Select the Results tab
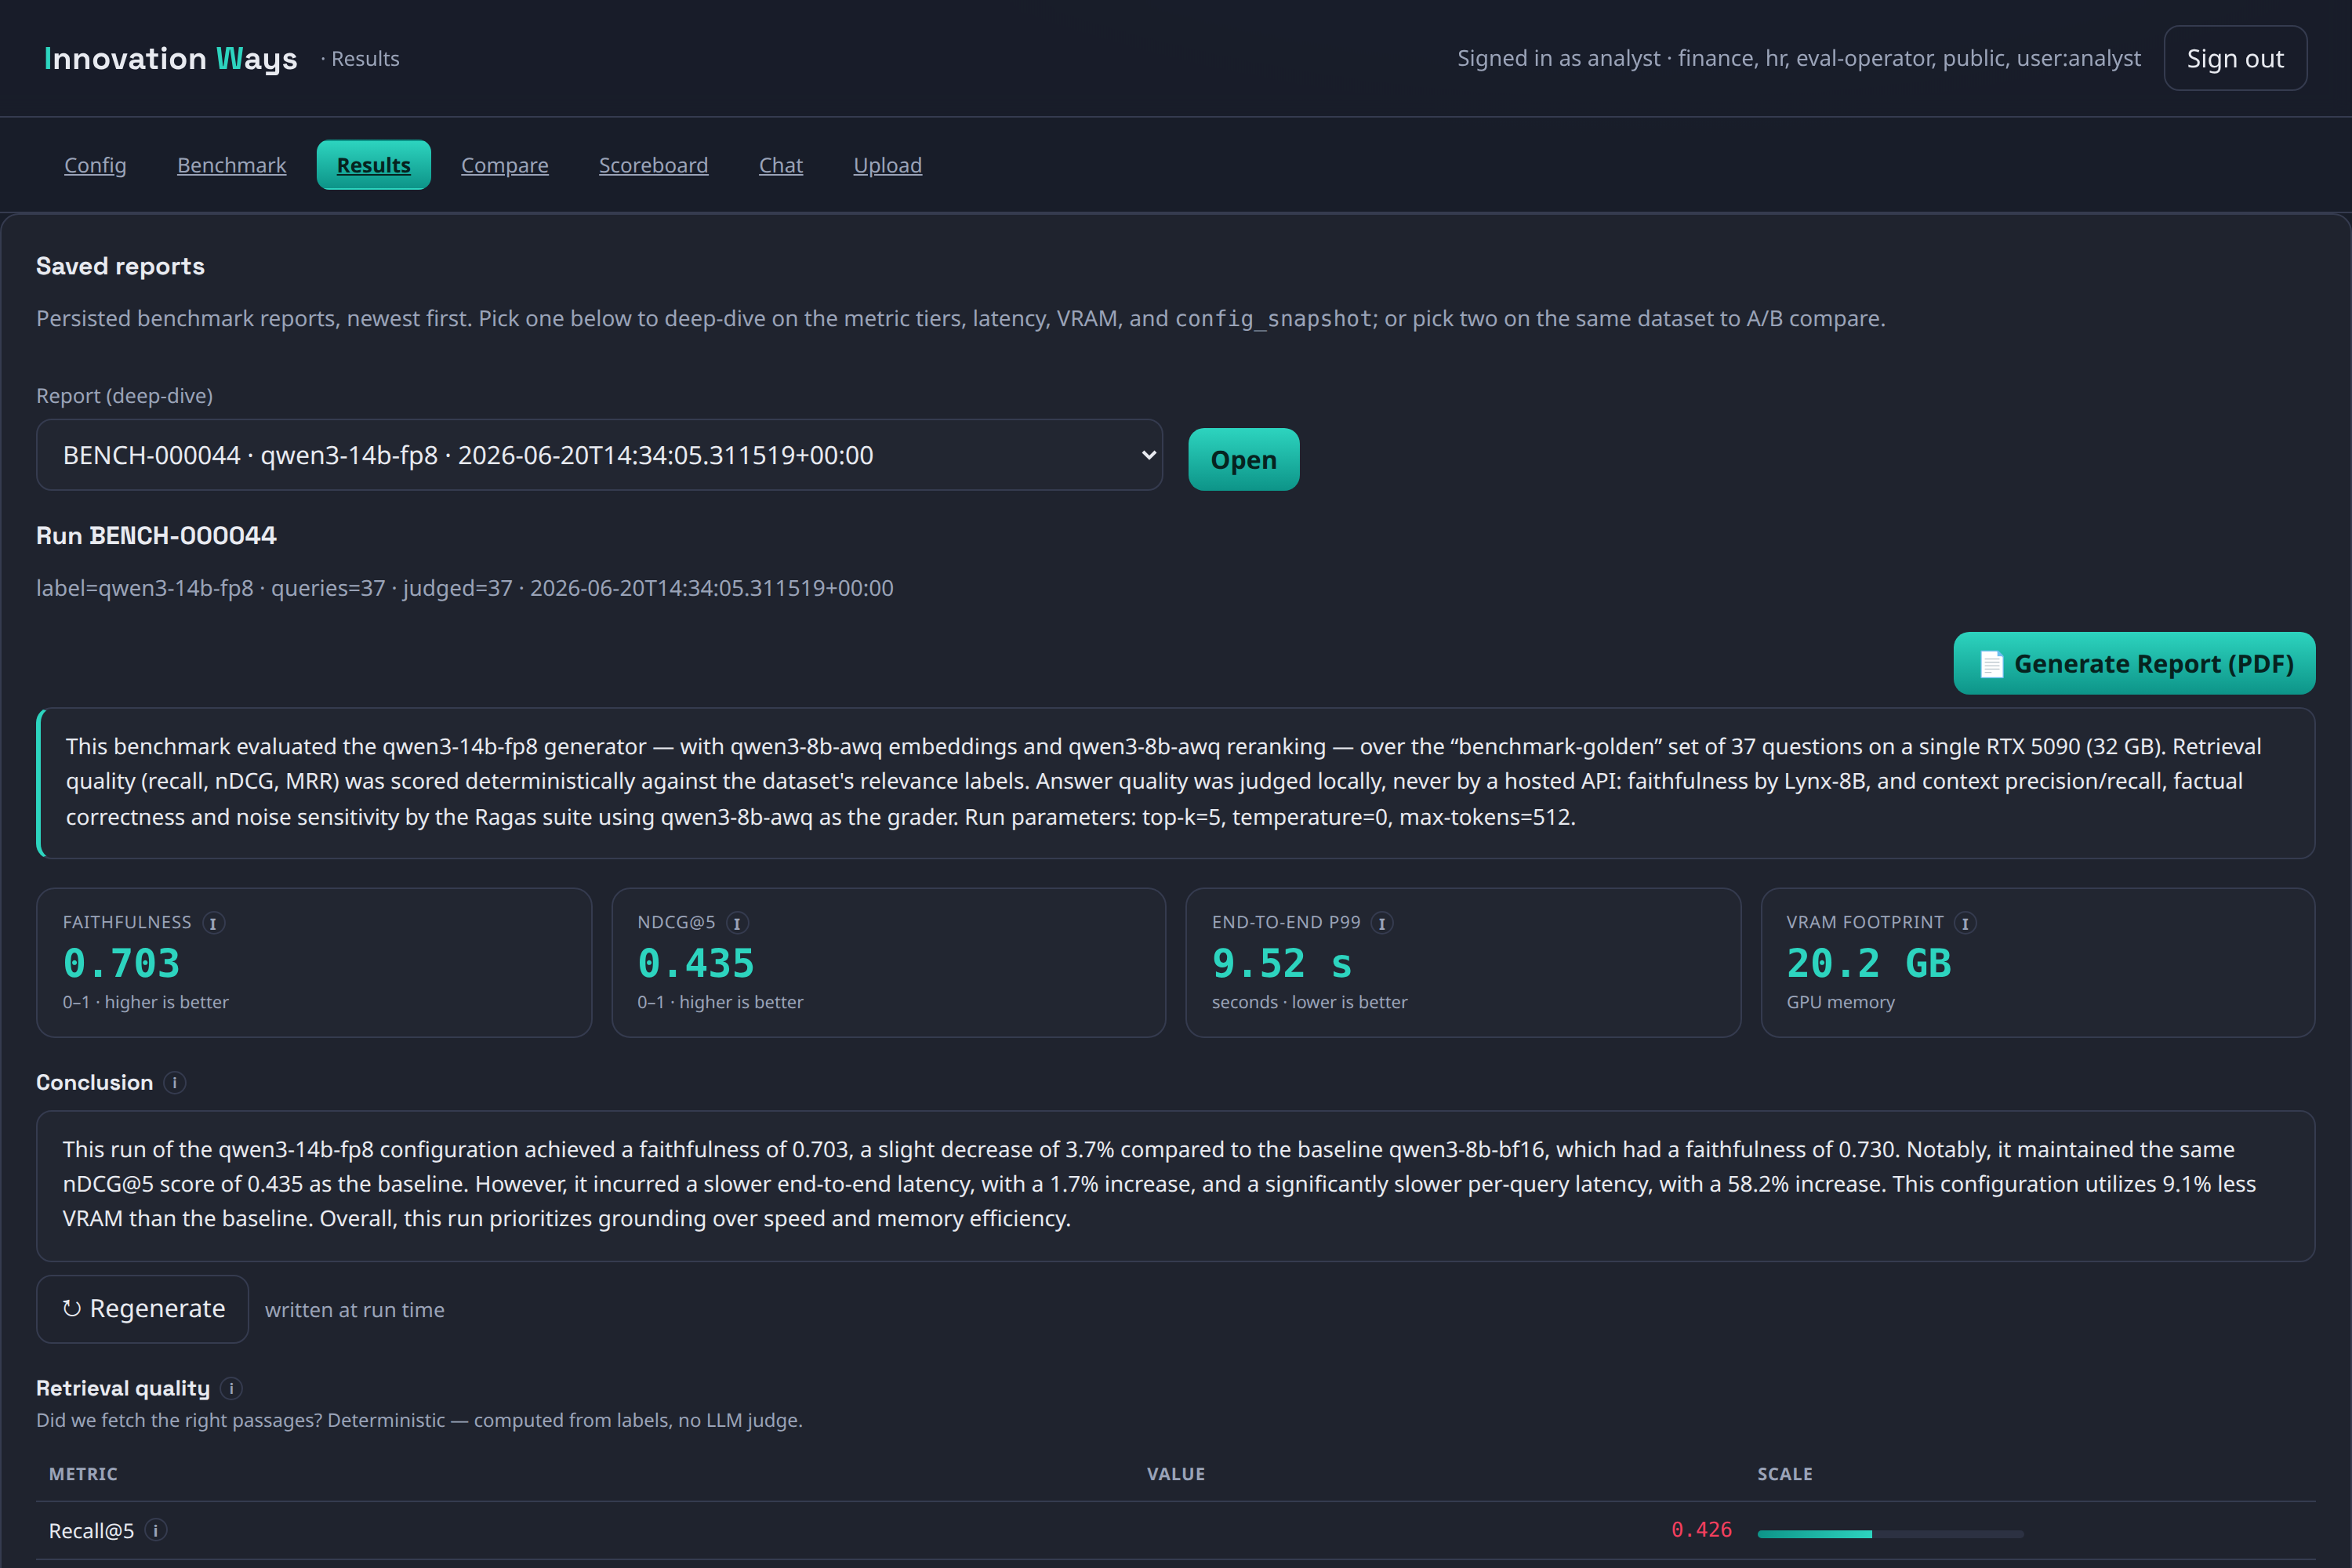Screen dimensions: 2352x1568 pos(374,165)
